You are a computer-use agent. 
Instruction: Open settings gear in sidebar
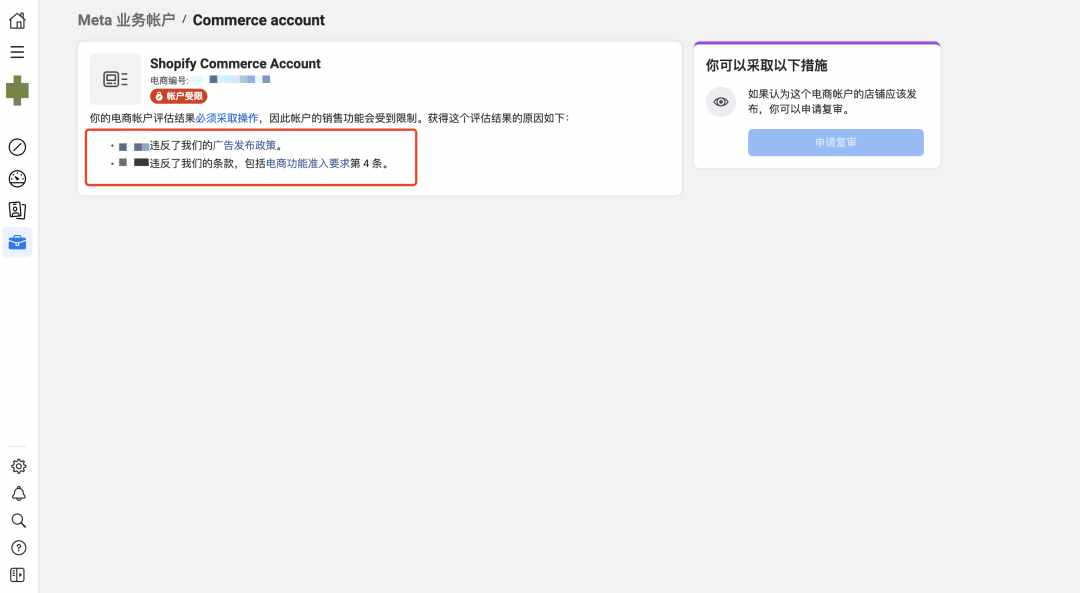click(19, 466)
